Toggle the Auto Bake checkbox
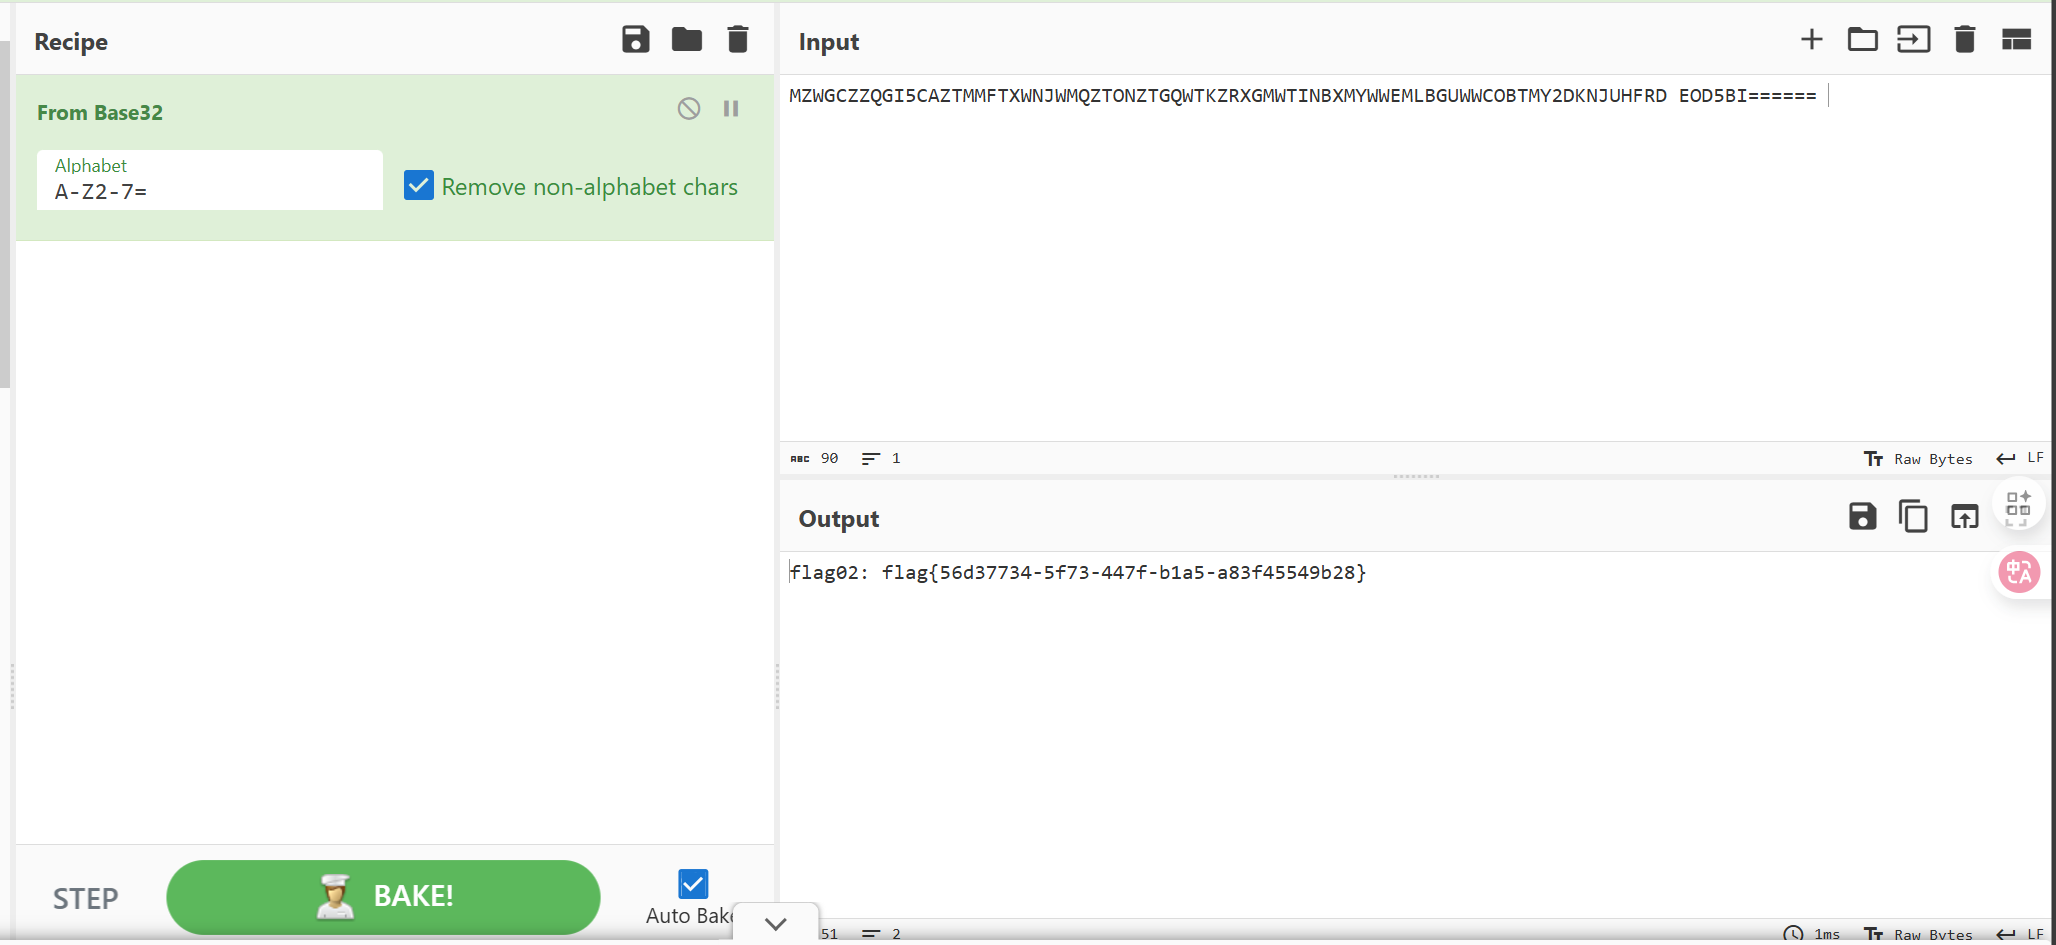This screenshot has height=945, width=2056. click(x=693, y=884)
